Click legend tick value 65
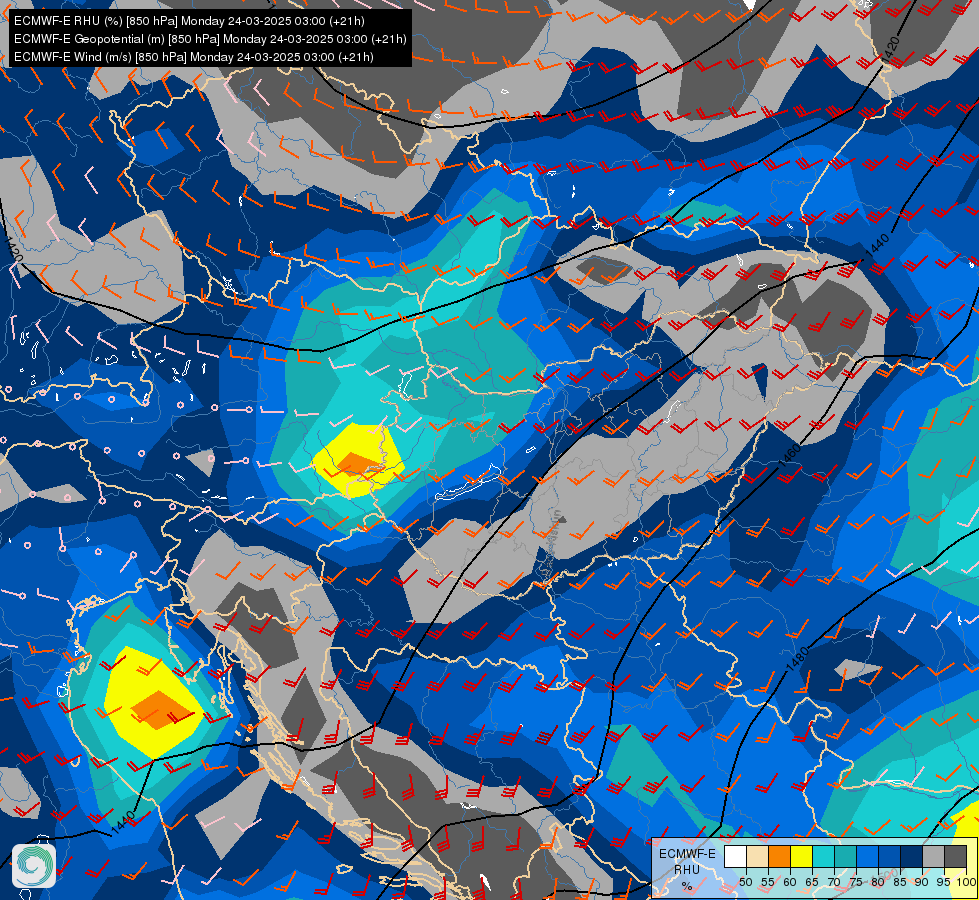979x900 pixels. (812, 882)
